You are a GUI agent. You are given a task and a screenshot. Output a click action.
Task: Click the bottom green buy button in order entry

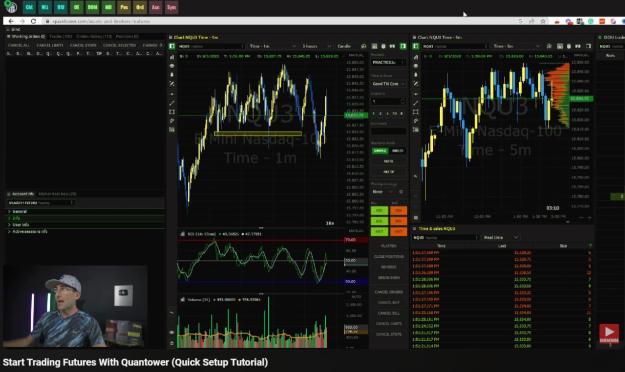[x=379, y=231]
